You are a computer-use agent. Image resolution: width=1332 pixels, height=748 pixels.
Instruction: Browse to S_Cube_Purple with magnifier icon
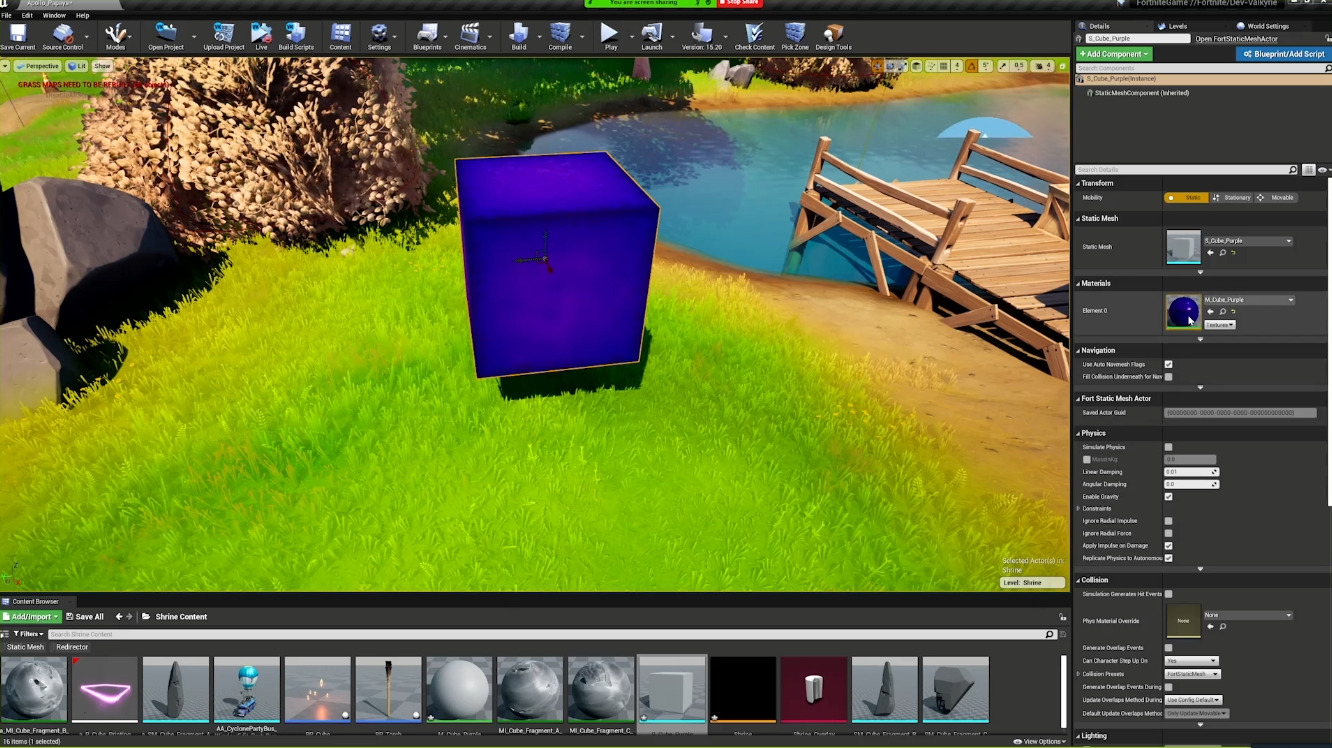click(1222, 253)
